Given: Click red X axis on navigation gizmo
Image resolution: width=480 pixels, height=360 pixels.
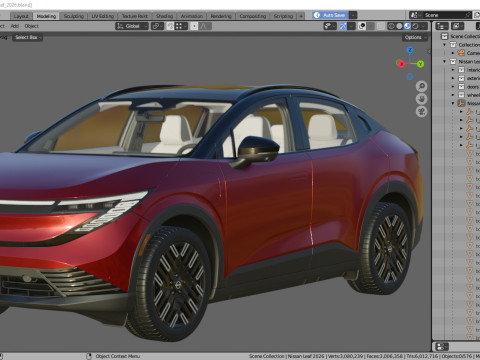Looking at the screenshot, I should click(x=401, y=64).
